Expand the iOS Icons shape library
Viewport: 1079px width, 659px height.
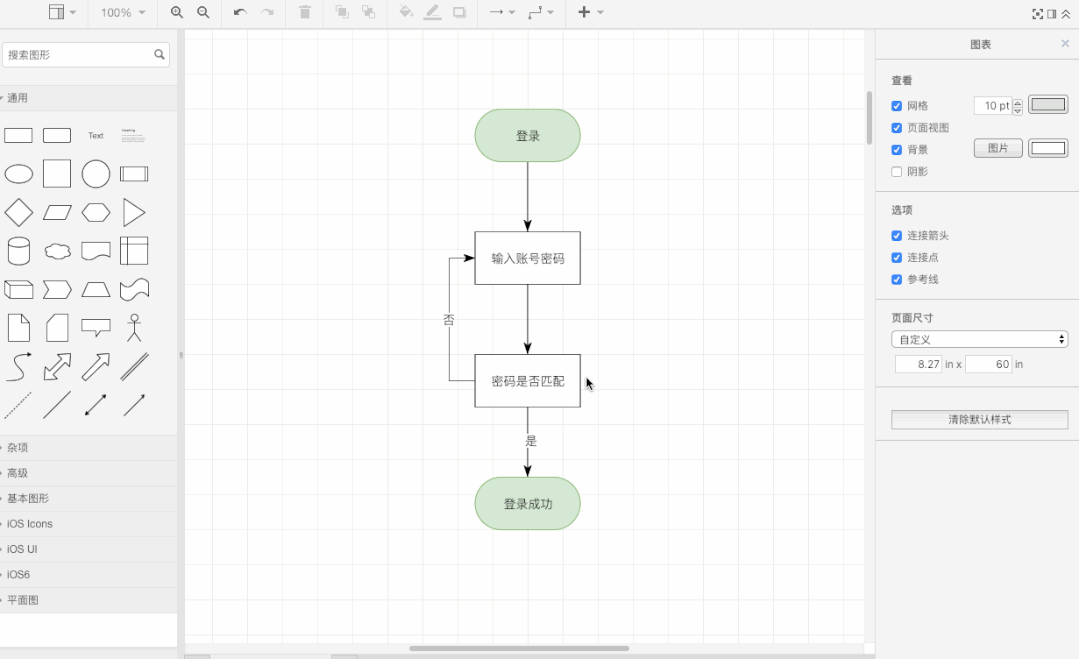click(x=30, y=524)
